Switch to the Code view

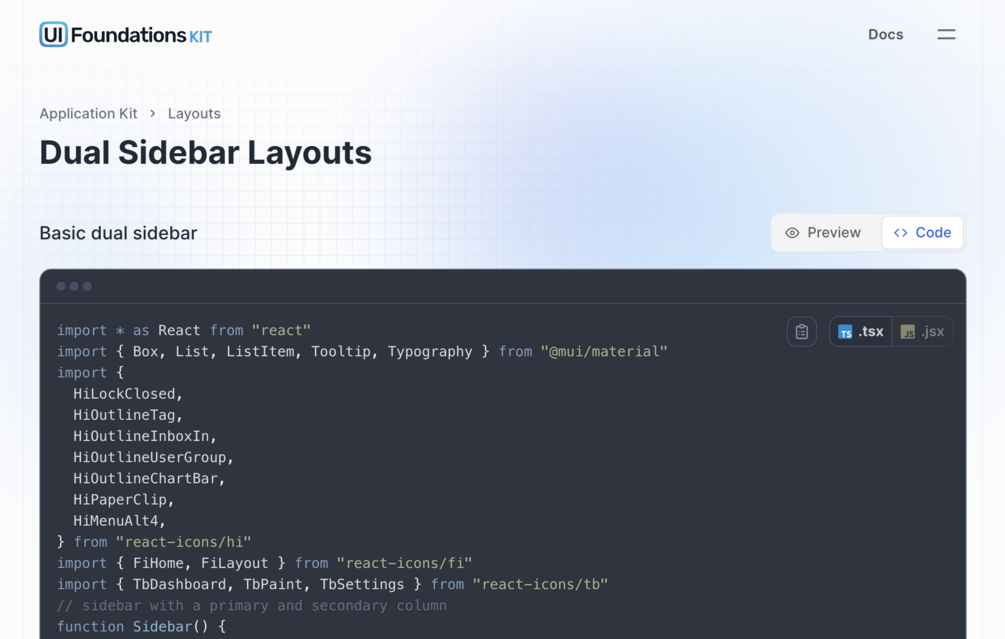pos(922,233)
